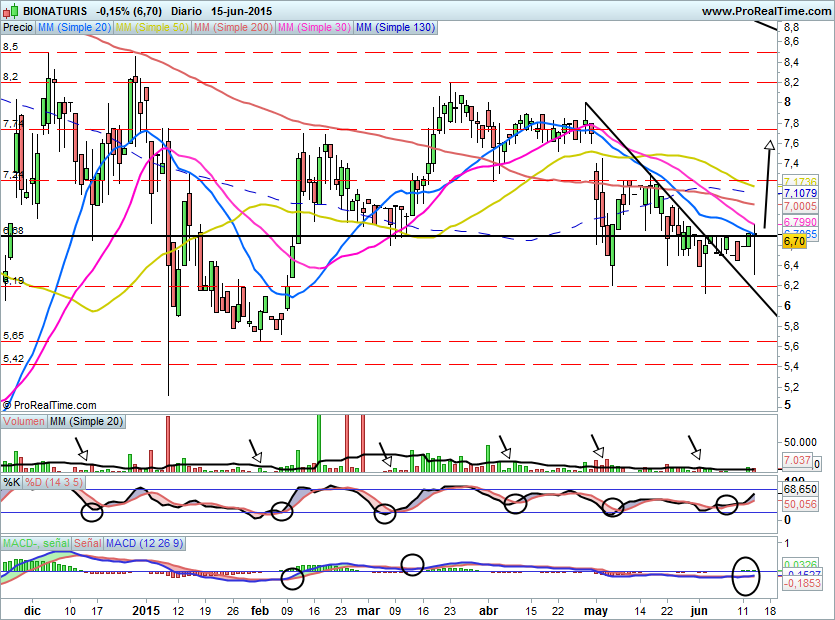Select the MM (Simple 20) price indicator label

[74, 28]
